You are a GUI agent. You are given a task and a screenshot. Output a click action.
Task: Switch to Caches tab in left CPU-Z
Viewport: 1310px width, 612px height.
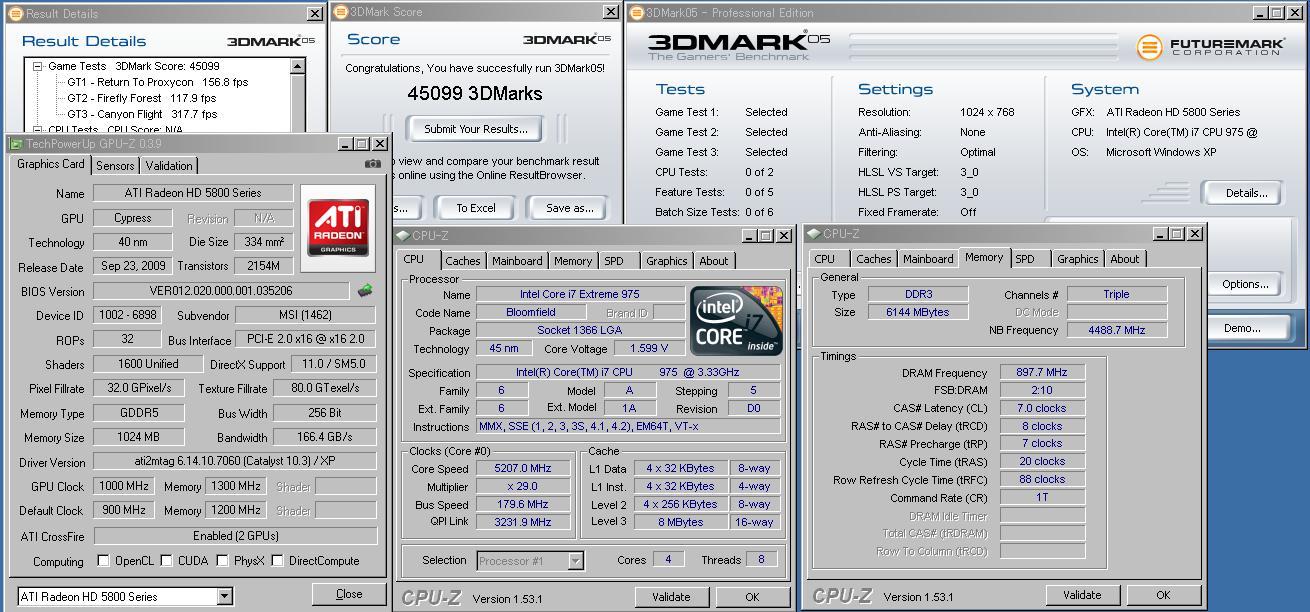462,261
